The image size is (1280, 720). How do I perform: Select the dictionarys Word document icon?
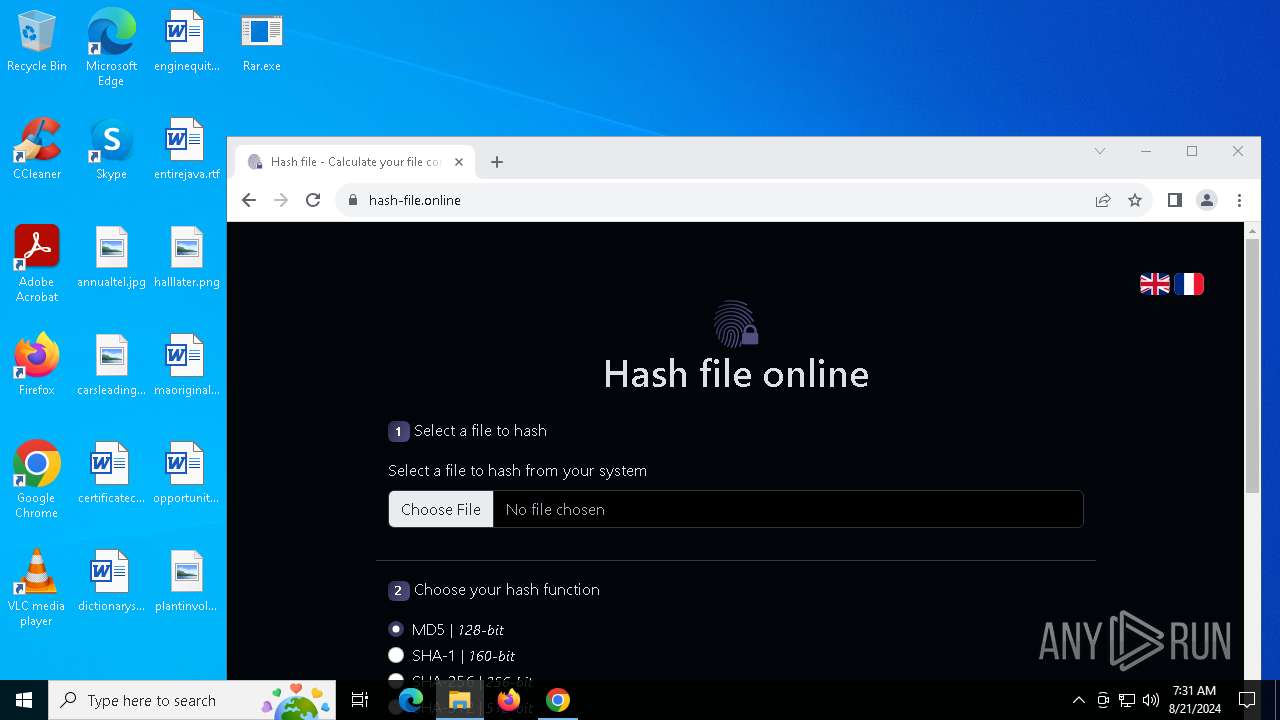(111, 582)
